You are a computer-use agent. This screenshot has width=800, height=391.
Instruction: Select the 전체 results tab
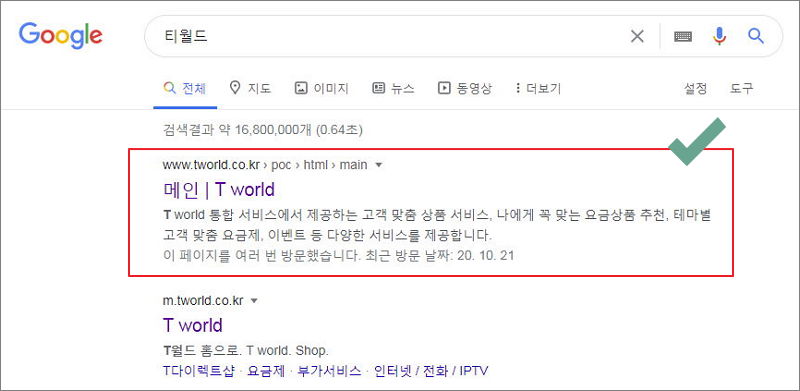pyautogui.click(x=185, y=88)
